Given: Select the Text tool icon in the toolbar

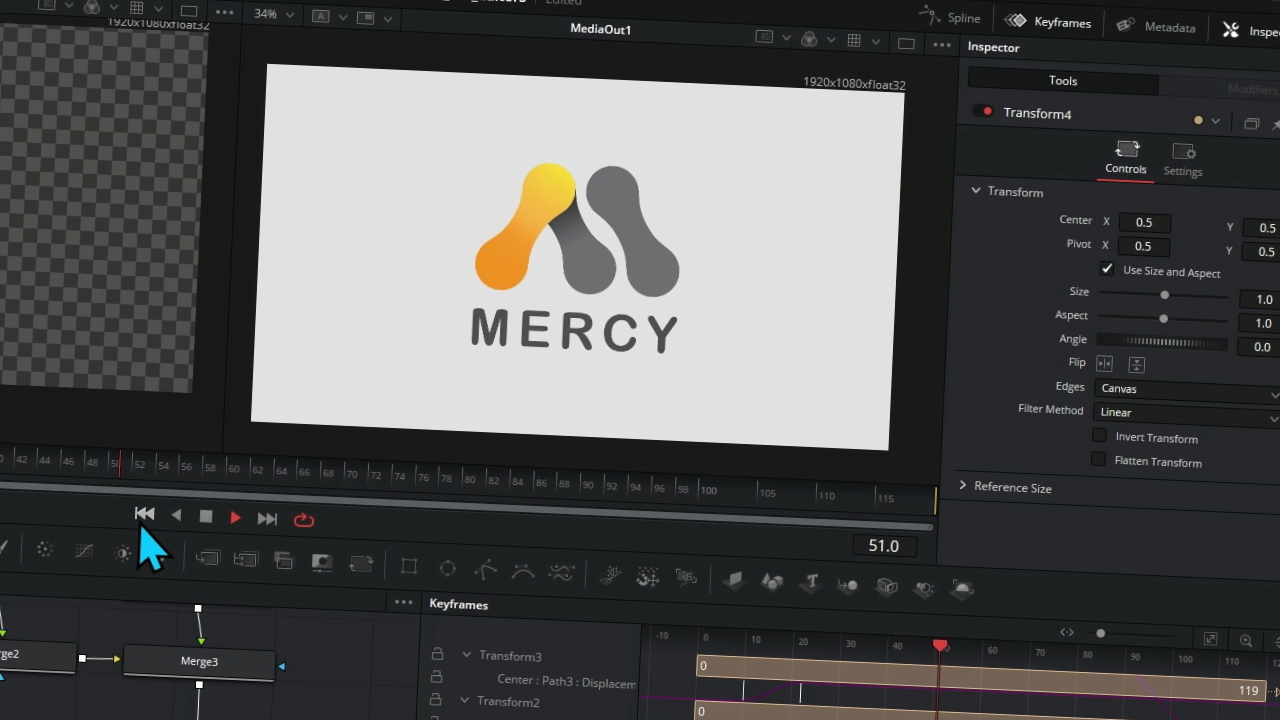Looking at the screenshot, I should tap(811, 582).
